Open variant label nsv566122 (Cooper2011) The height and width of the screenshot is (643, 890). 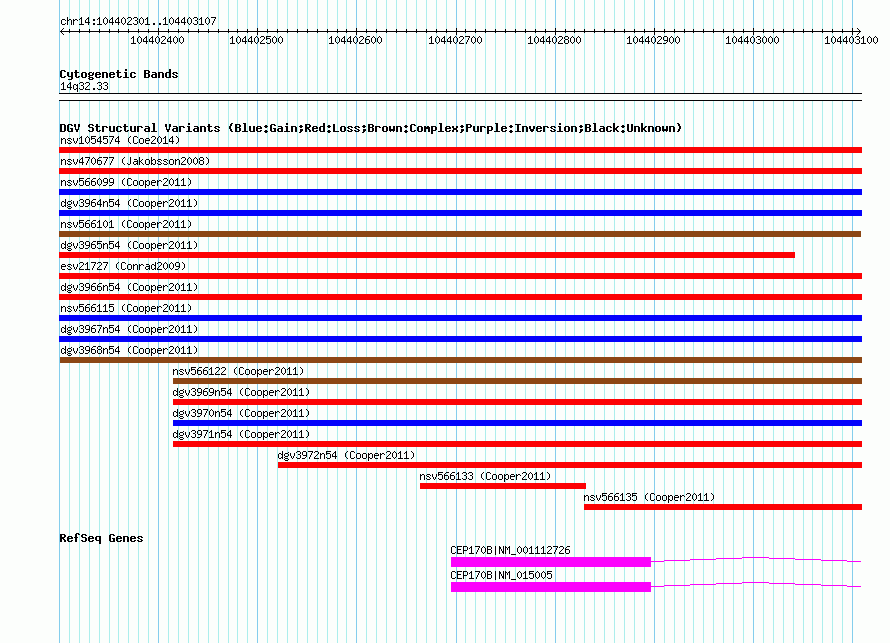tap(238, 371)
